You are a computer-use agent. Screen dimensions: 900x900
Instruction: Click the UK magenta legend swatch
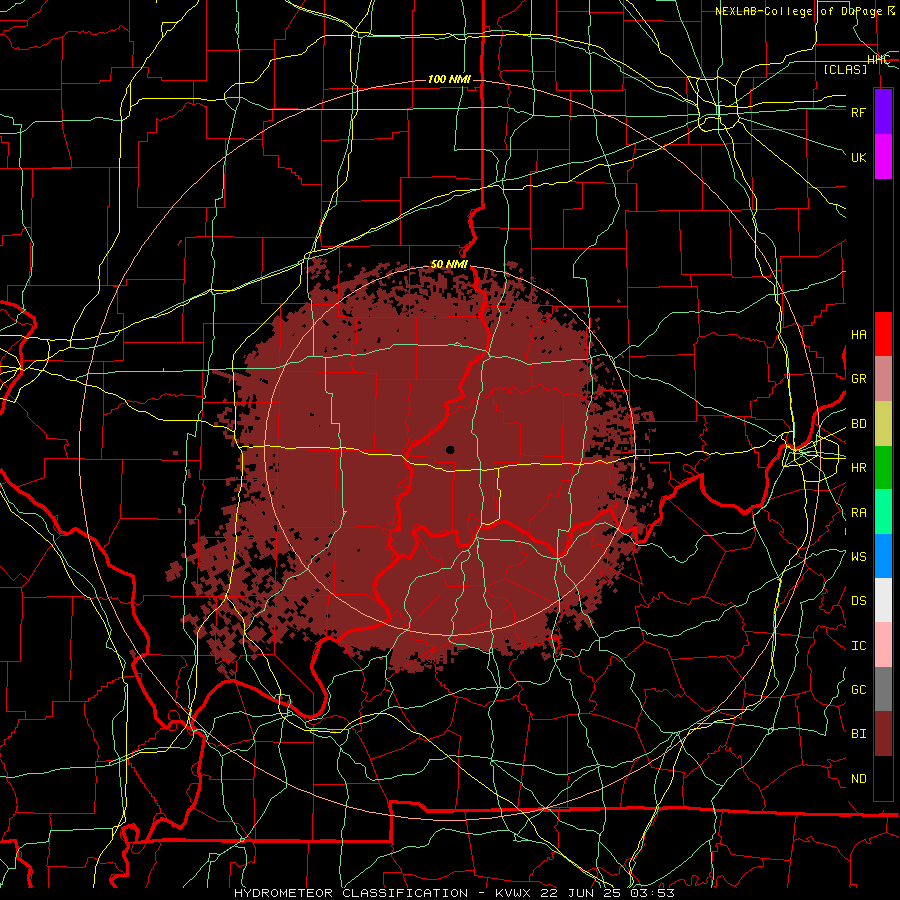tap(883, 156)
